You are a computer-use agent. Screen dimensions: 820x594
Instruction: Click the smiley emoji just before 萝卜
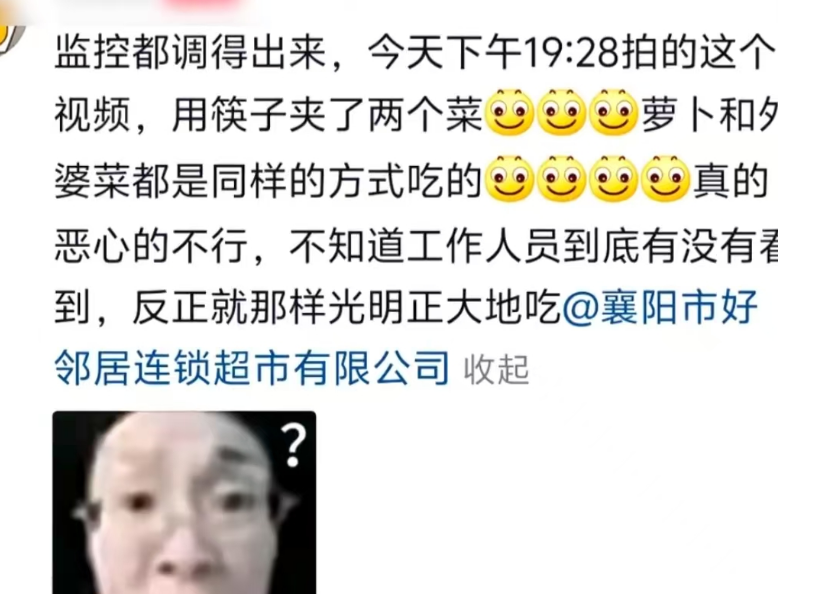pyautogui.click(x=614, y=113)
